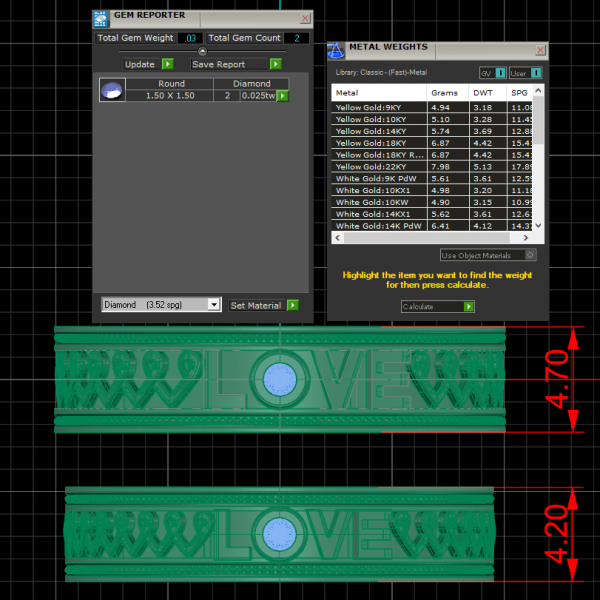Click the Metal Weights panel icon
Viewport: 600px width, 600px height.
[x=336, y=48]
